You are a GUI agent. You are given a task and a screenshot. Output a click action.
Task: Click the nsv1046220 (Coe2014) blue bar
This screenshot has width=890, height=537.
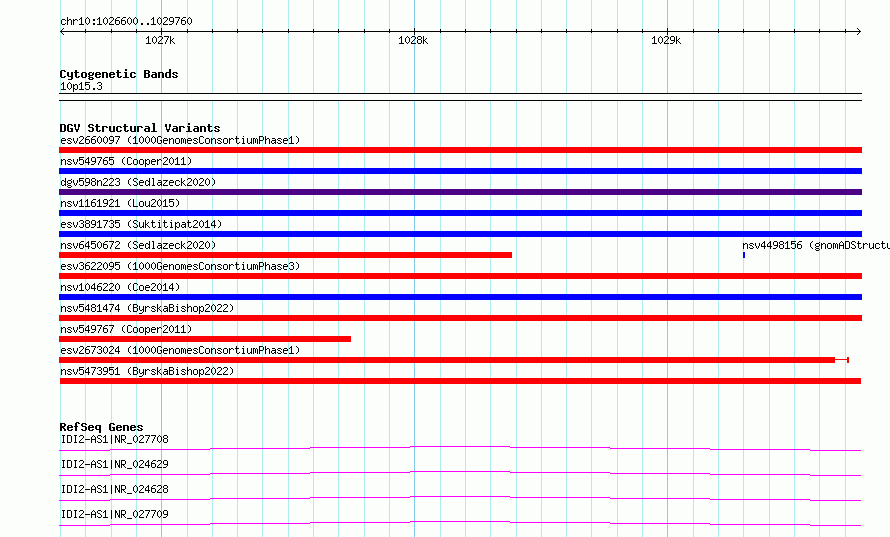click(460, 297)
